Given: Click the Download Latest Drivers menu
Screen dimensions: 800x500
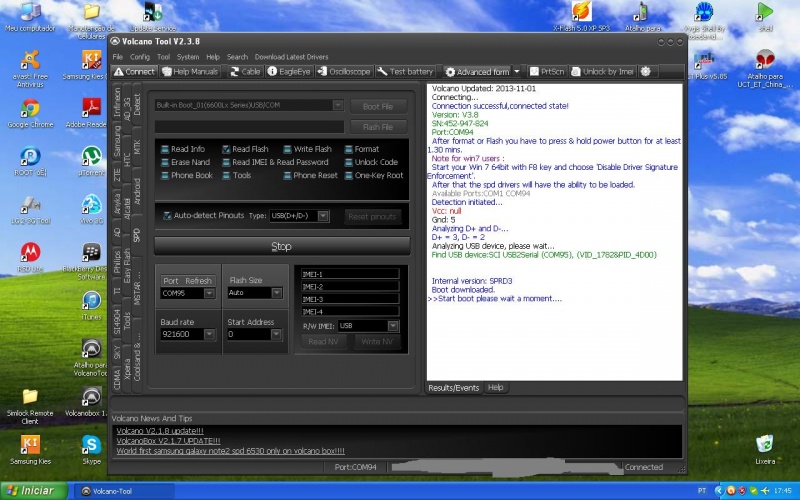Looking at the screenshot, I should point(291,57).
